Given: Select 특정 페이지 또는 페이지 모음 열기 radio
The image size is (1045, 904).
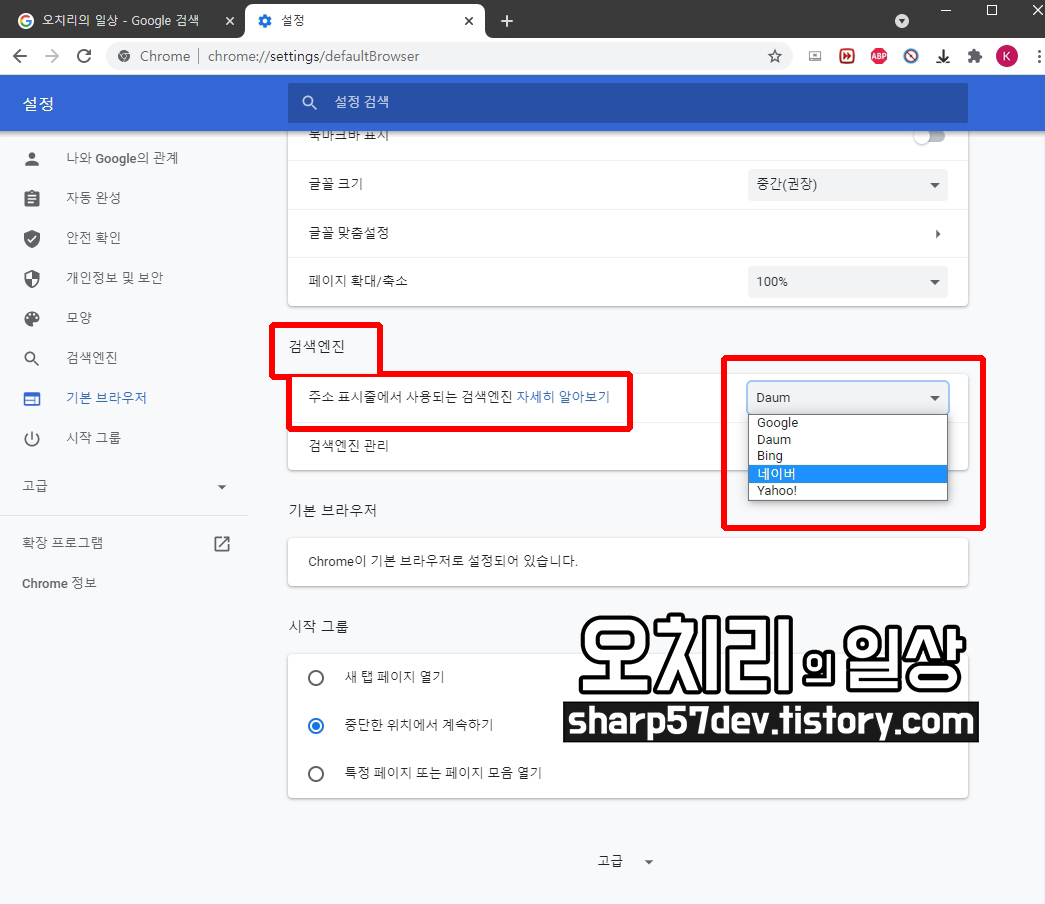Looking at the screenshot, I should (316, 774).
